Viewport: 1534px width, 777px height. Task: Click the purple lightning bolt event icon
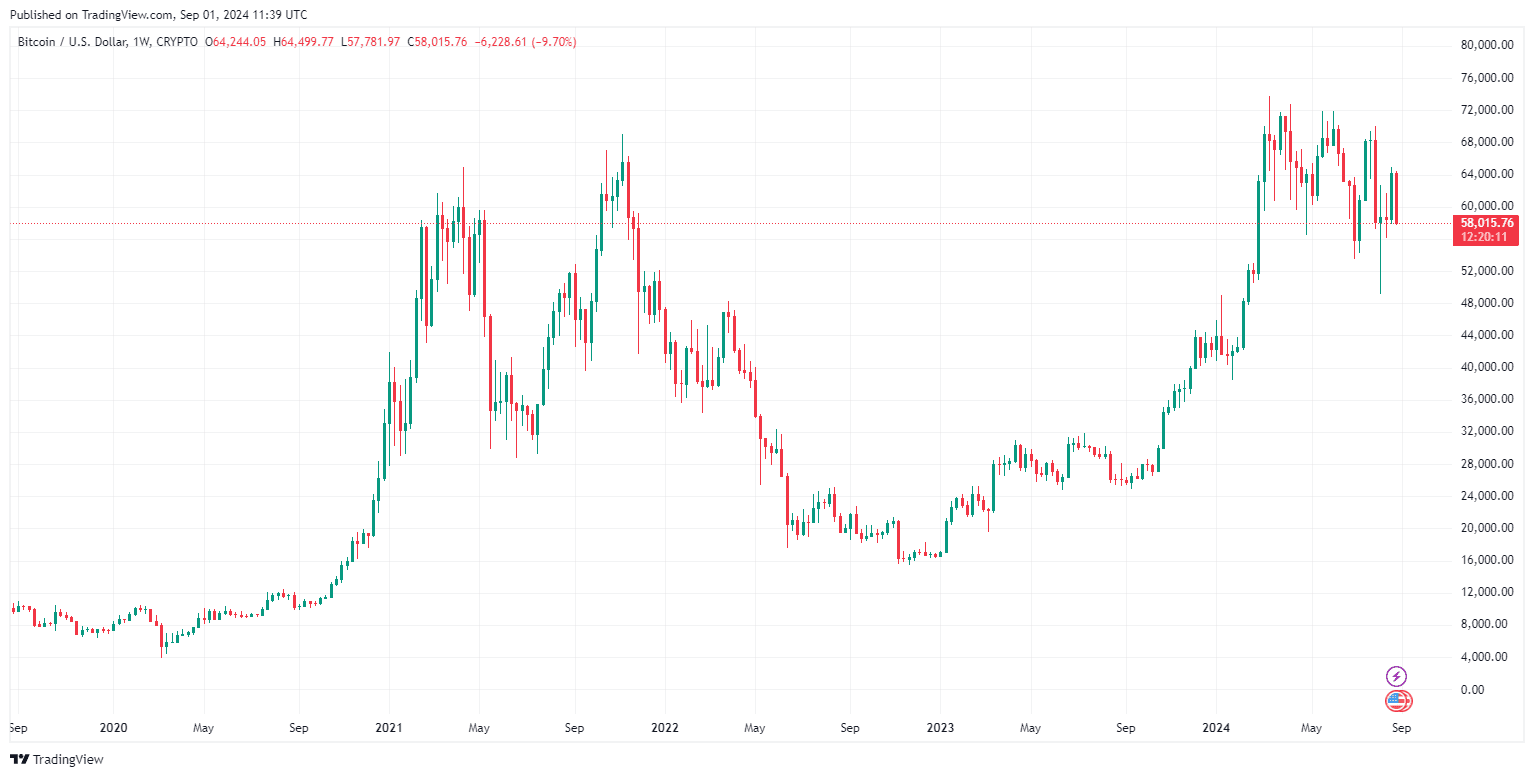1397,677
